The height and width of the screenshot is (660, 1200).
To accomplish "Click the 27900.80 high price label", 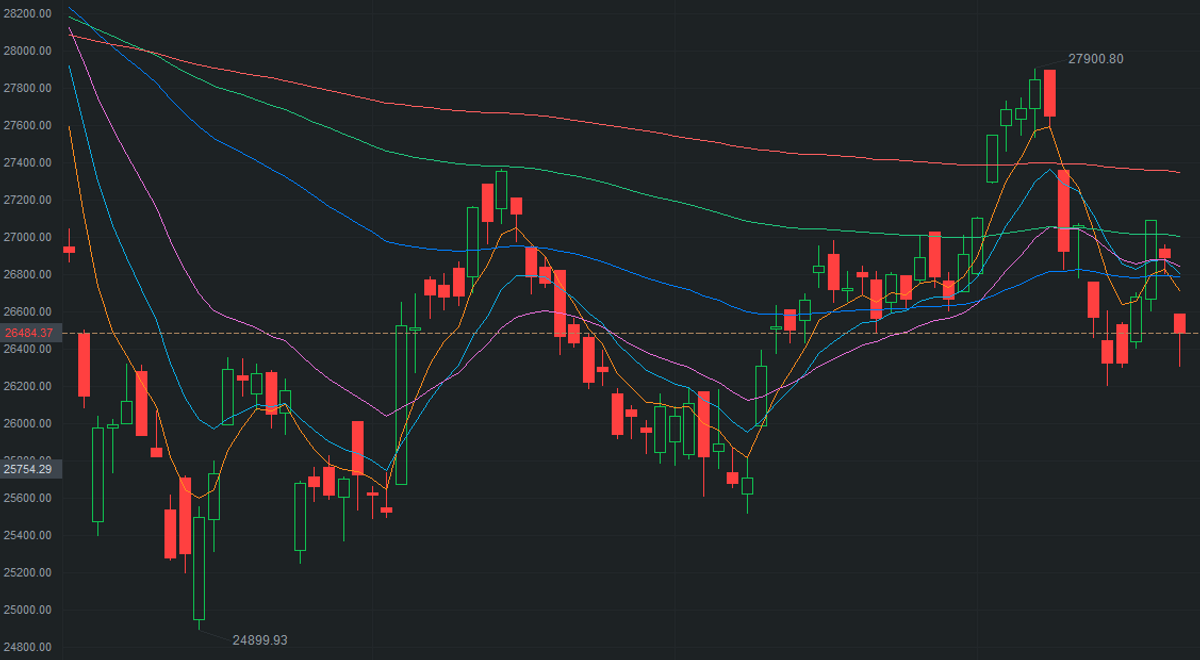I will 1095,59.
